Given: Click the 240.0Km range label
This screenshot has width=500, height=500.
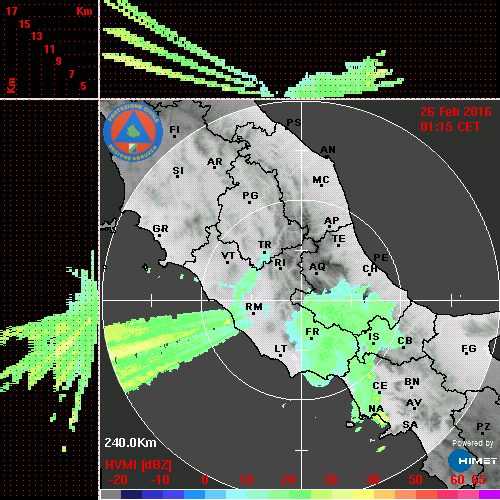Looking at the screenshot, I should tap(130, 443).
